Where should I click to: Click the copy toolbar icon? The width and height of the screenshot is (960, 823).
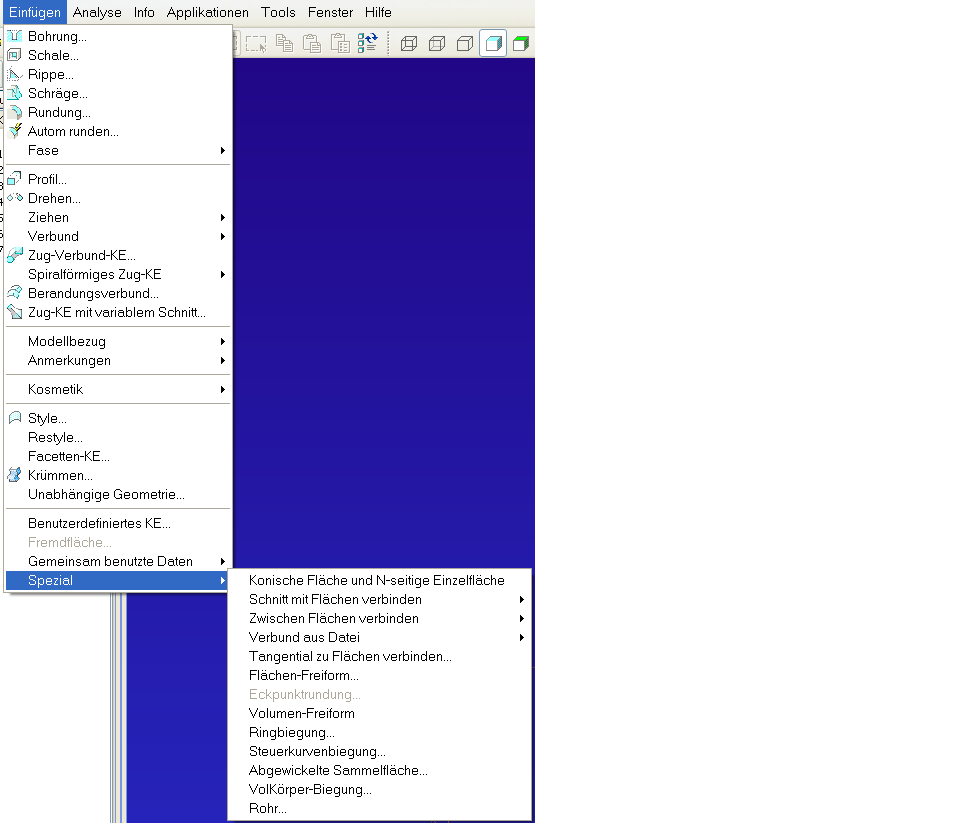(x=284, y=43)
